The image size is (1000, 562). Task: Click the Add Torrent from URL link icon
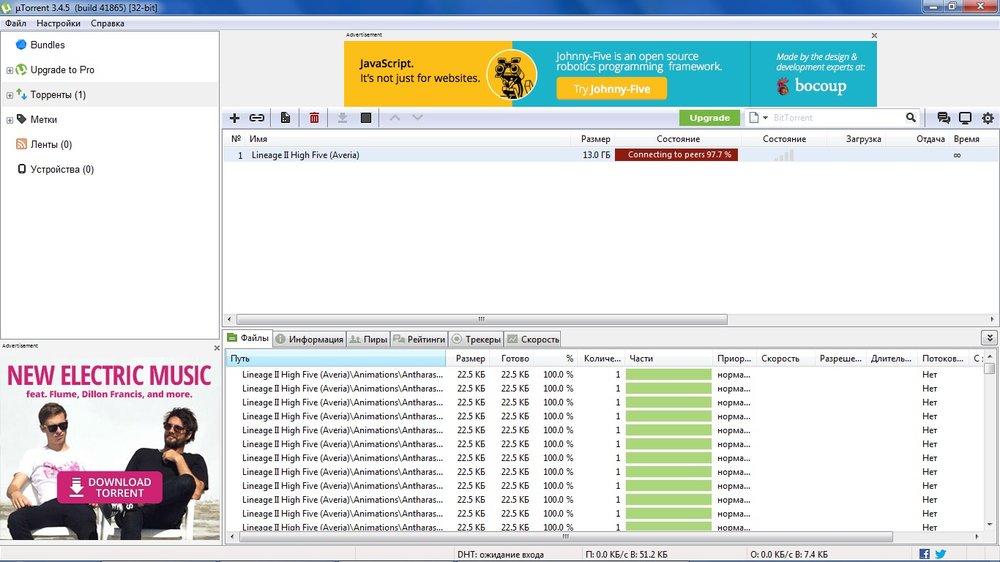tap(257, 118)
